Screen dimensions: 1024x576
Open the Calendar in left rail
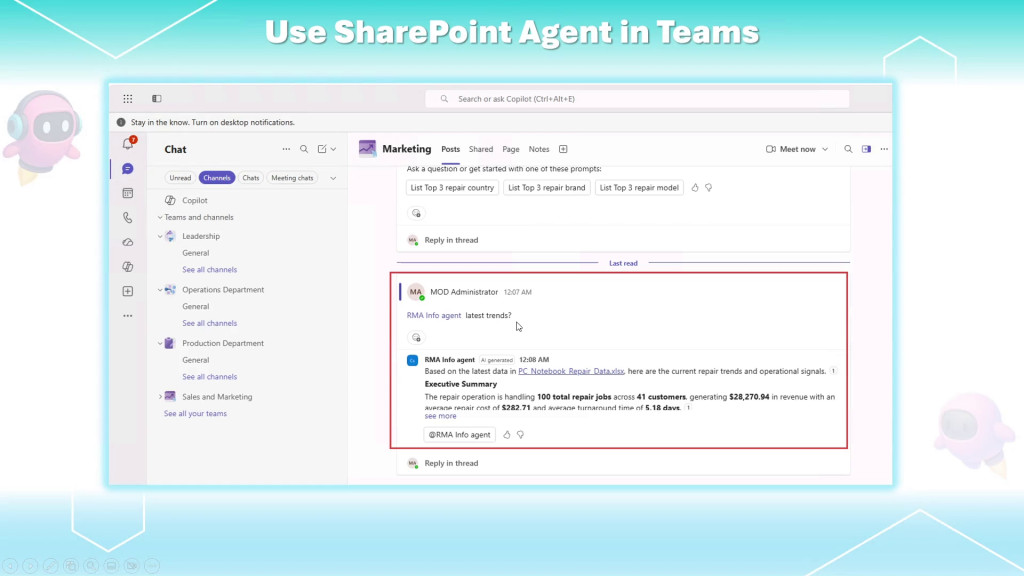128,193
